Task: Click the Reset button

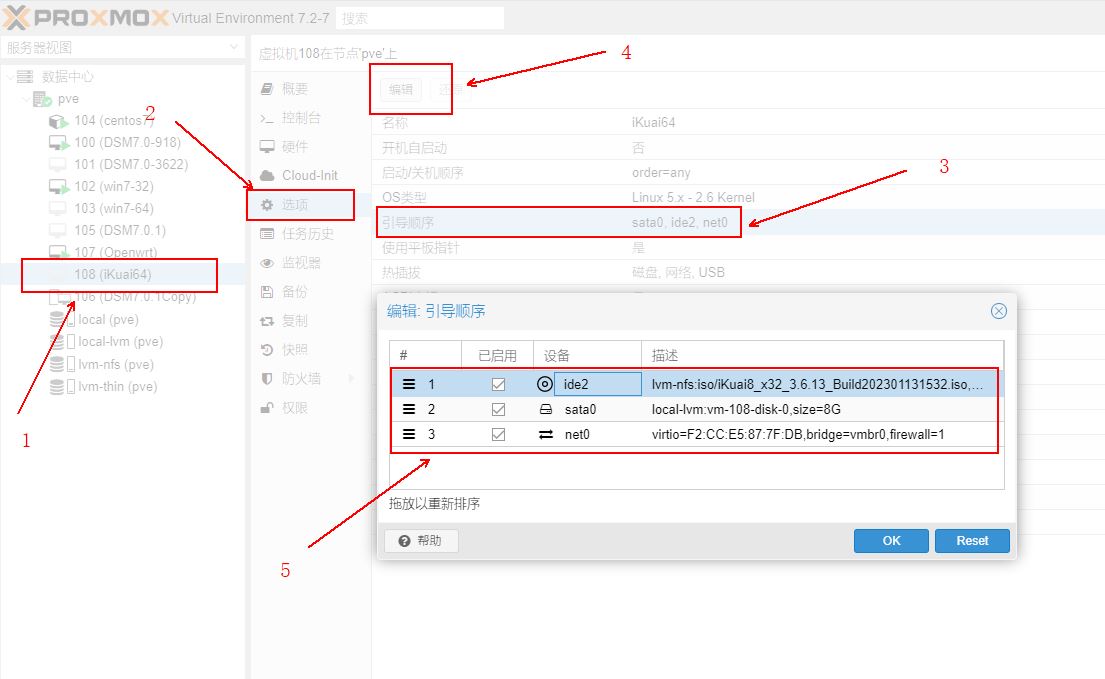Action: click(x=972, y=541)
